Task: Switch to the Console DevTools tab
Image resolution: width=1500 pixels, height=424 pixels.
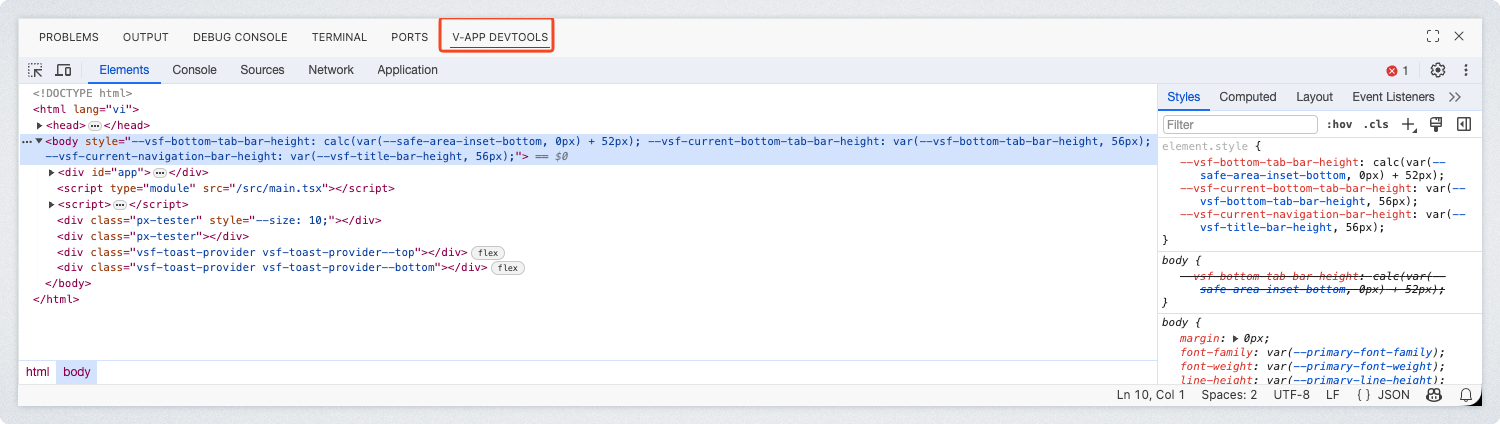Action: click(194, 70)
